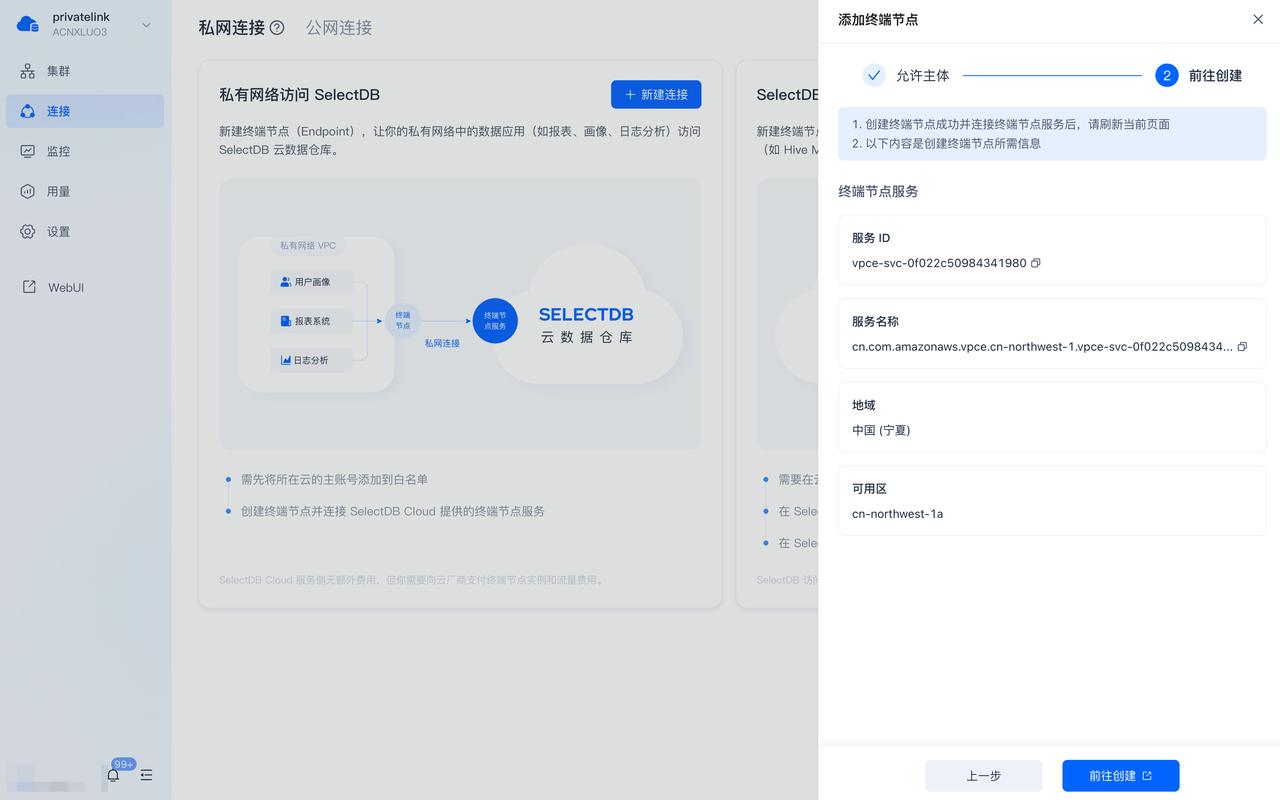
Task: Close the 添加终端节点 drawer
Action: point(1258,19)
